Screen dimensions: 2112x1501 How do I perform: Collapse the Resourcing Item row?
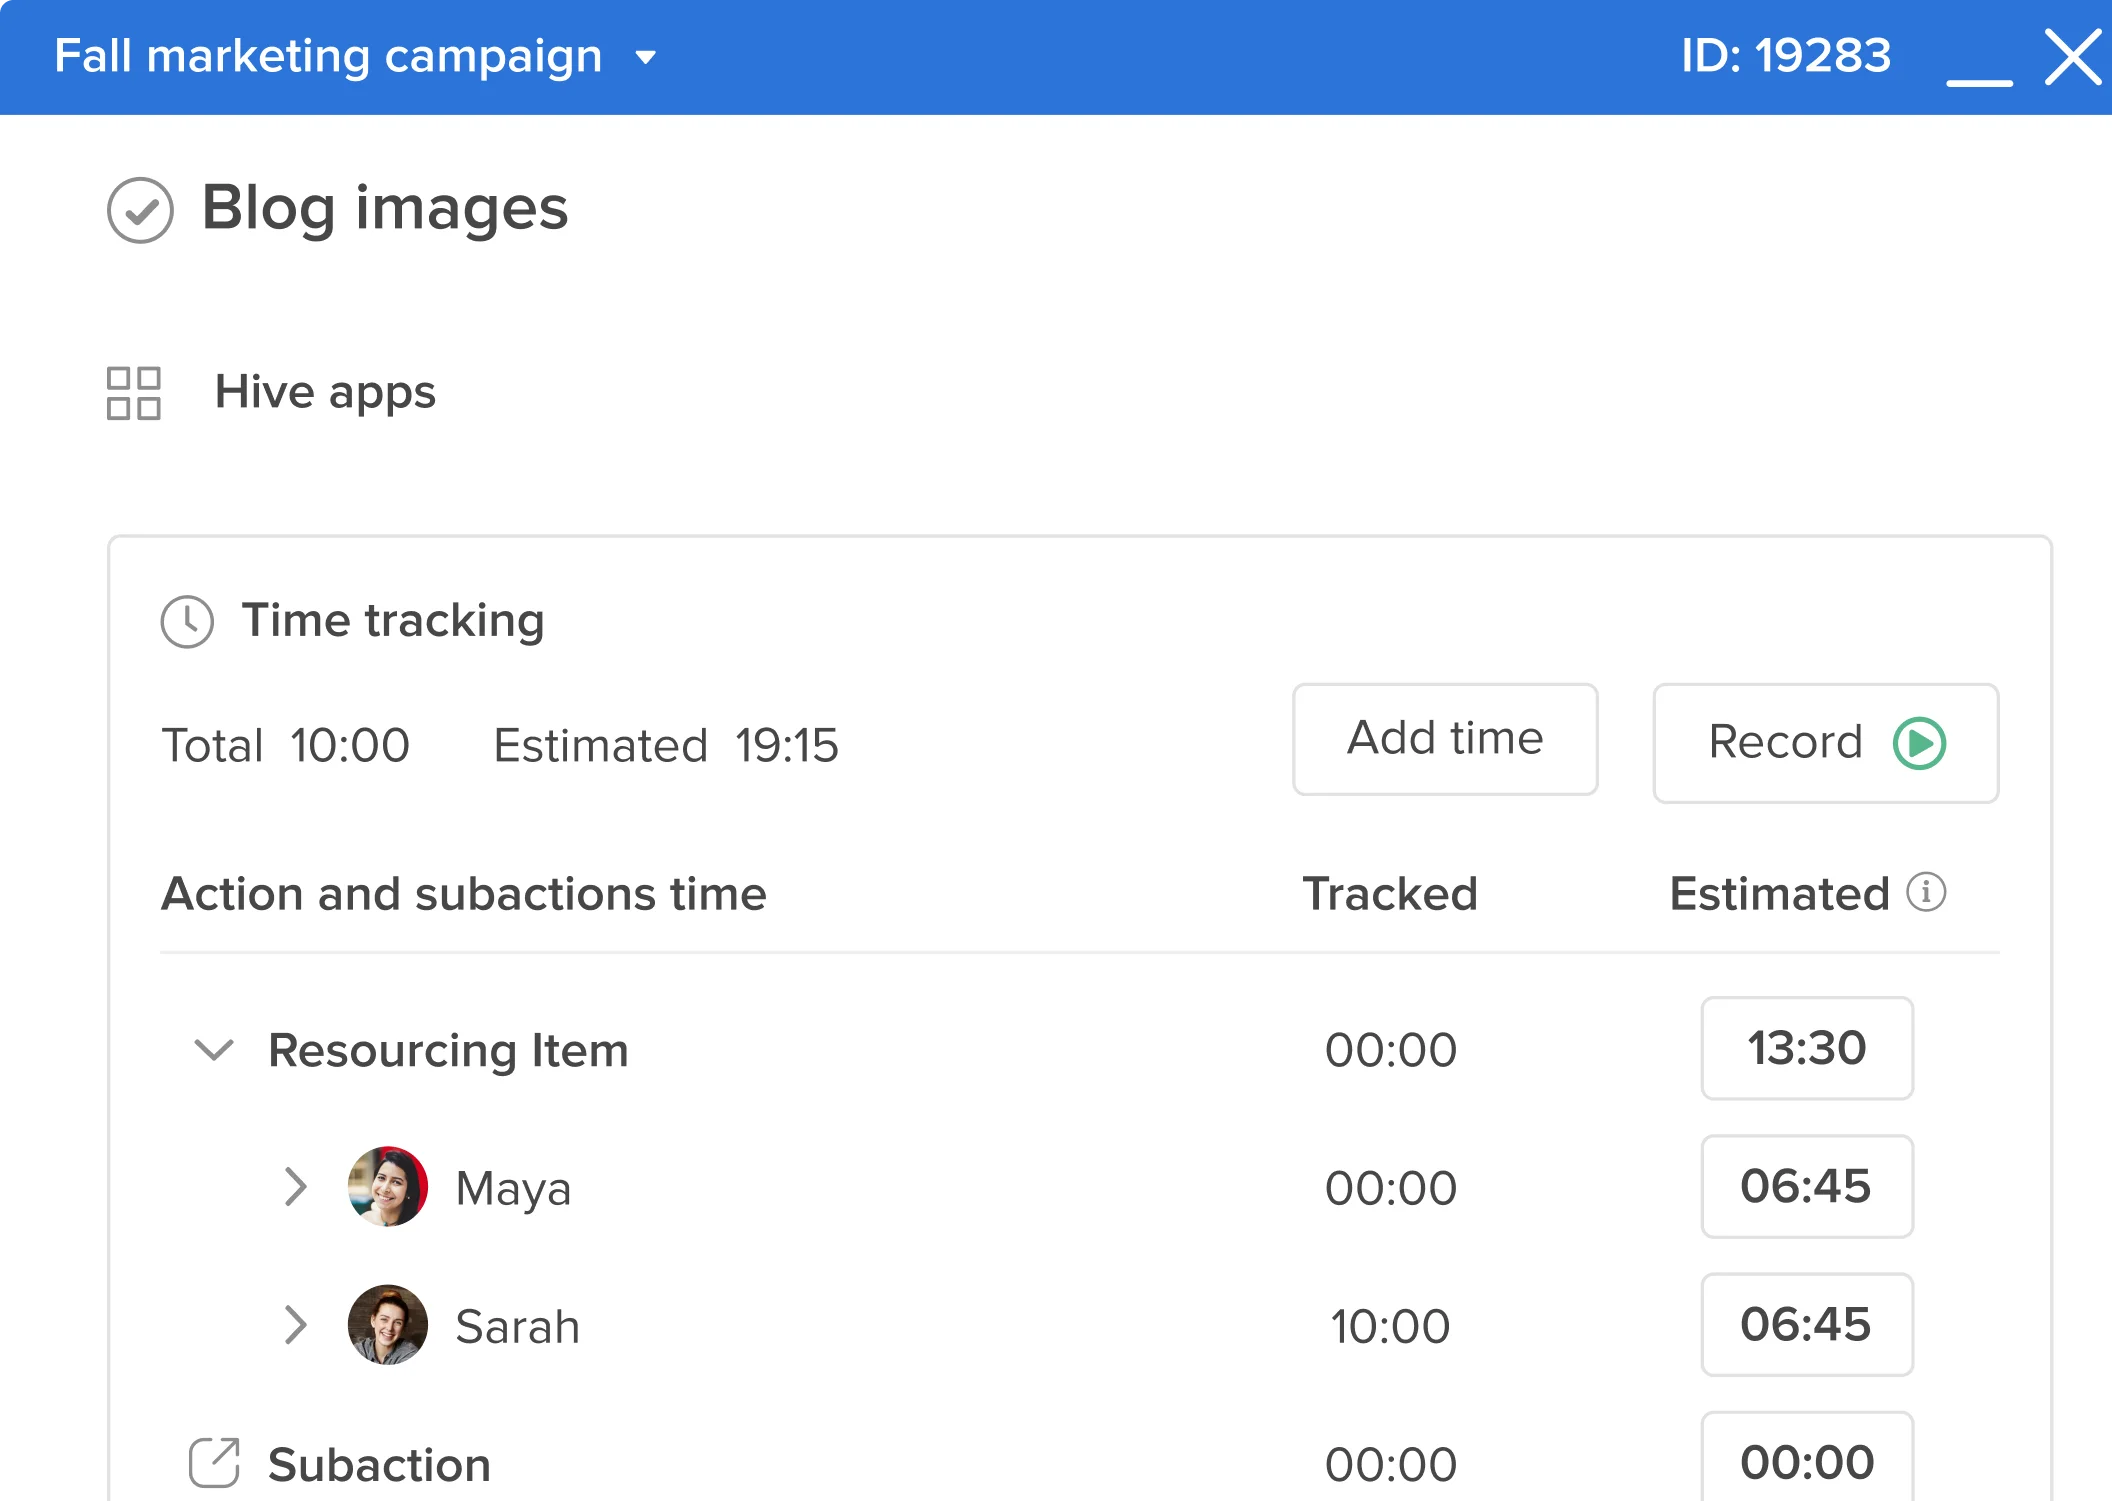point(213,1050)
